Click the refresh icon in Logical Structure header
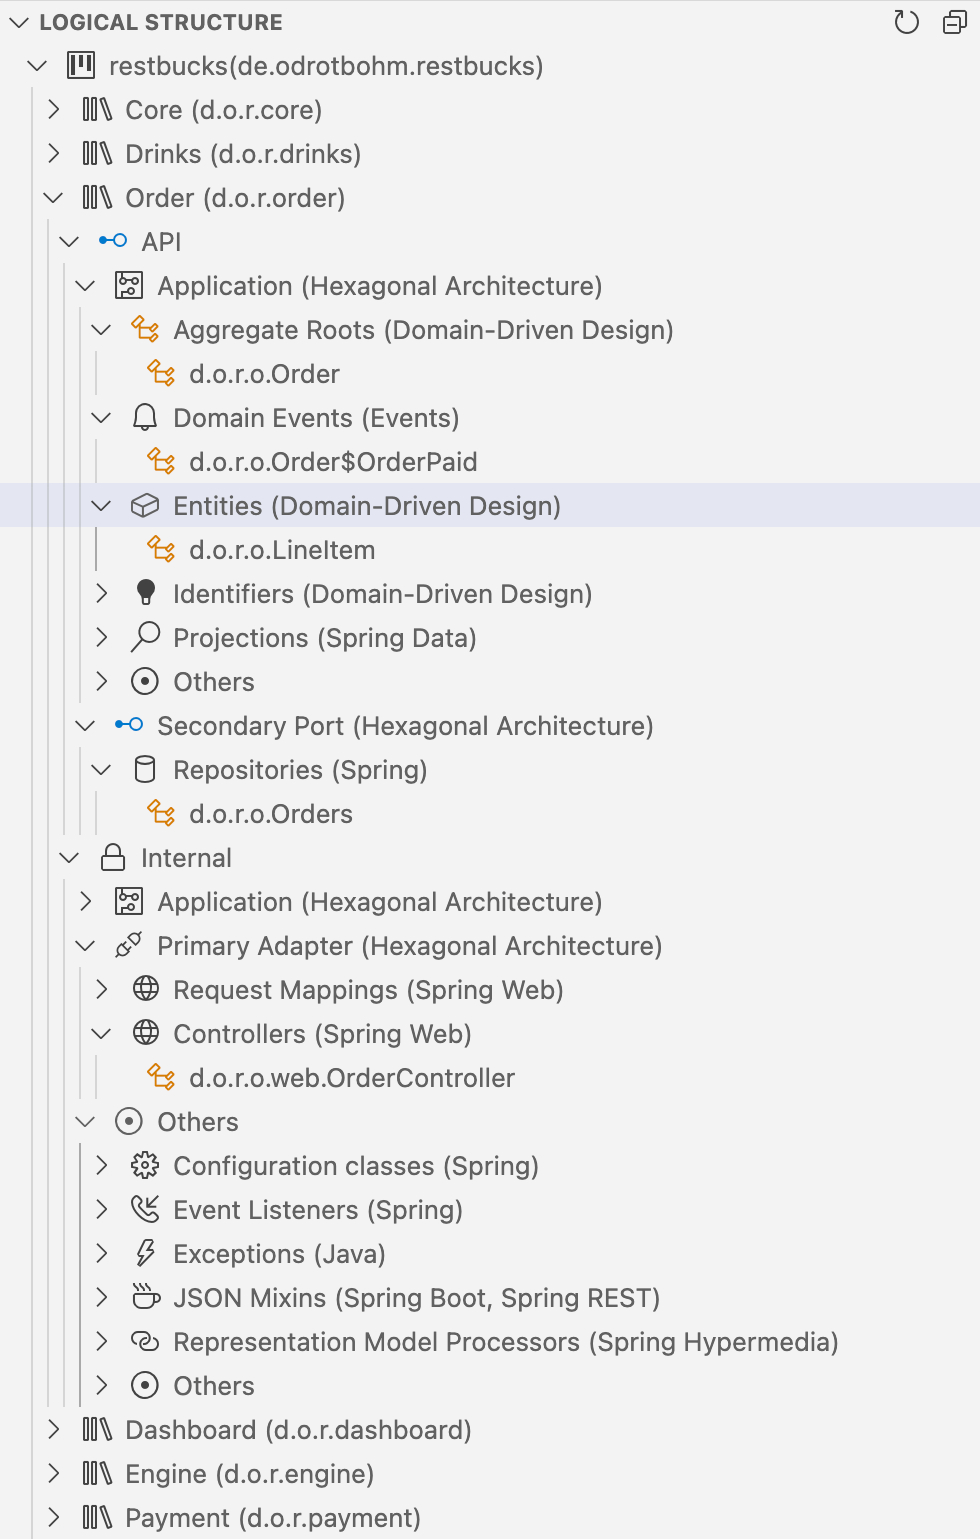Screen dimensions: 980x1539 pos(906,22)
